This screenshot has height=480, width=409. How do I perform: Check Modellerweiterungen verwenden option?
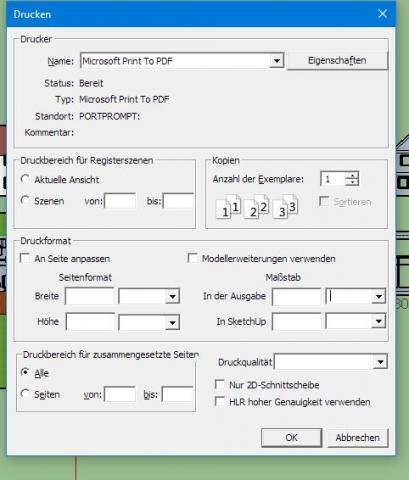[192, 258]
